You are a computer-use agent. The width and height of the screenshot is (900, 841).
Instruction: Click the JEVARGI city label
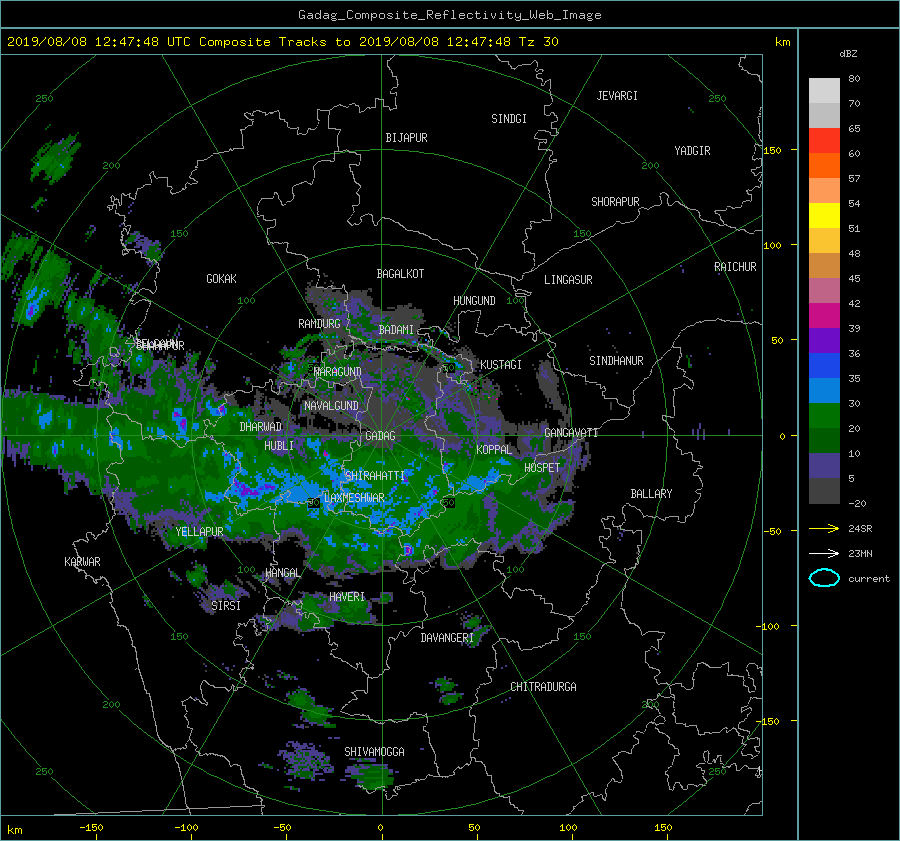(x=617, y=96)
